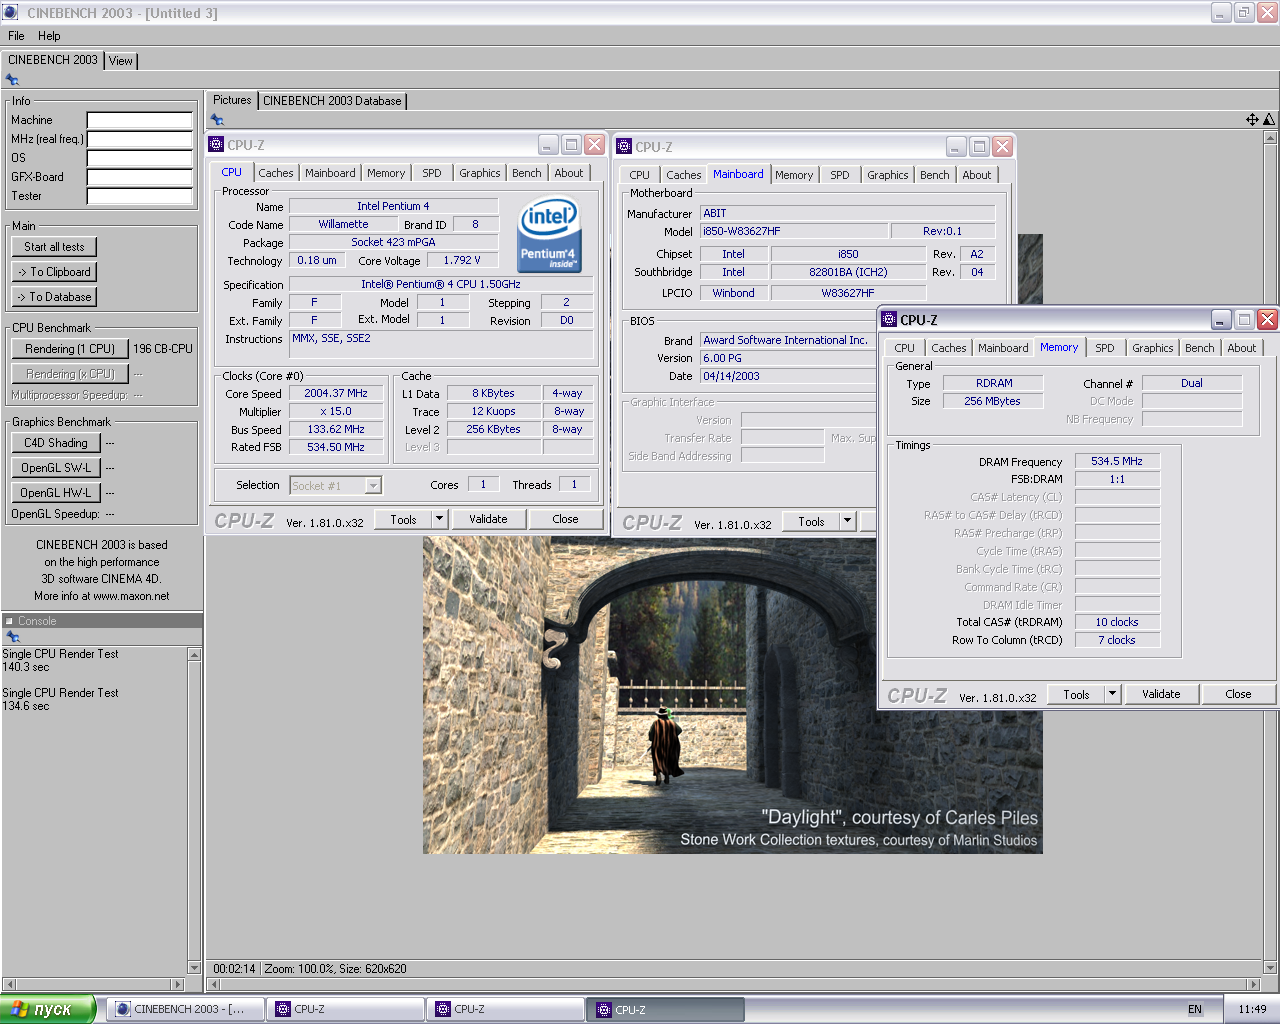Switch to CINEBENCH 2003 Database tab
The height and width of the screenshot is (1024, 1280).
coord(332,101)
